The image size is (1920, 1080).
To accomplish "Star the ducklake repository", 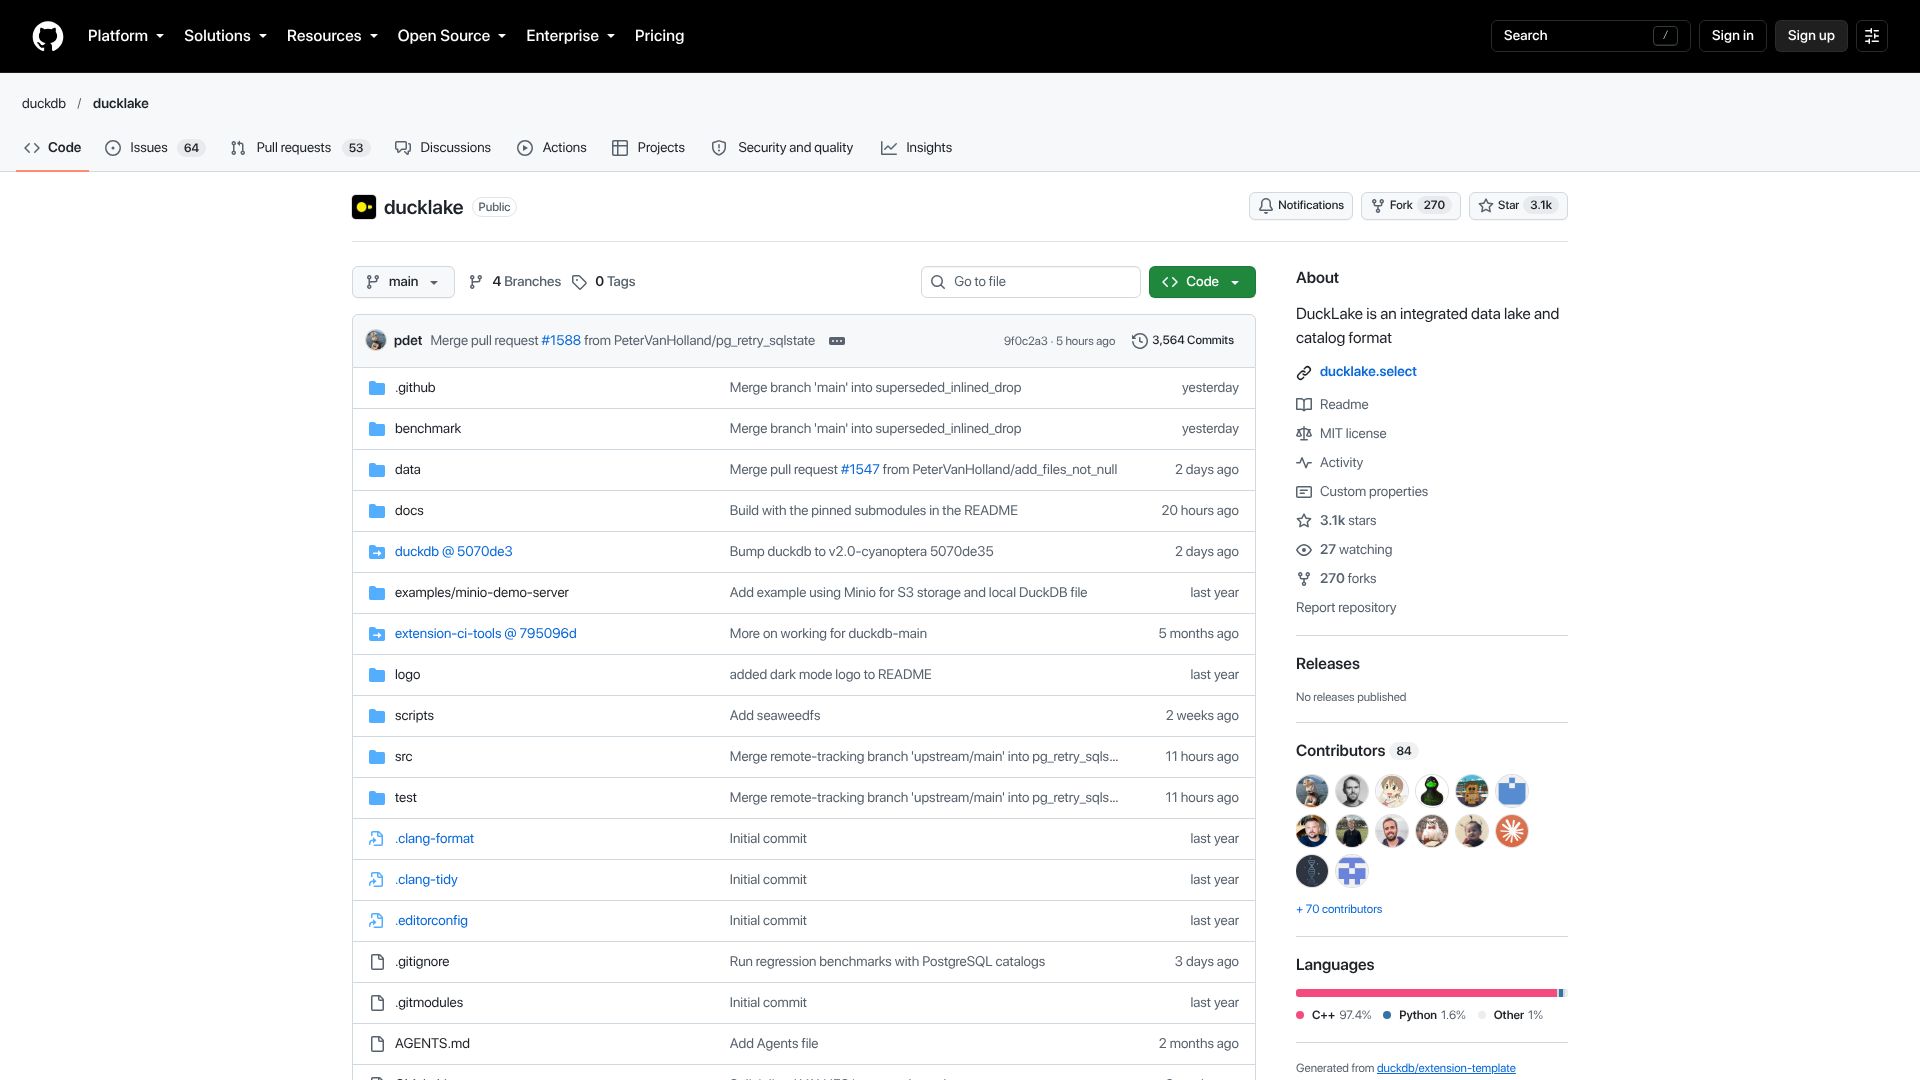I will [x=1518, y=206].
